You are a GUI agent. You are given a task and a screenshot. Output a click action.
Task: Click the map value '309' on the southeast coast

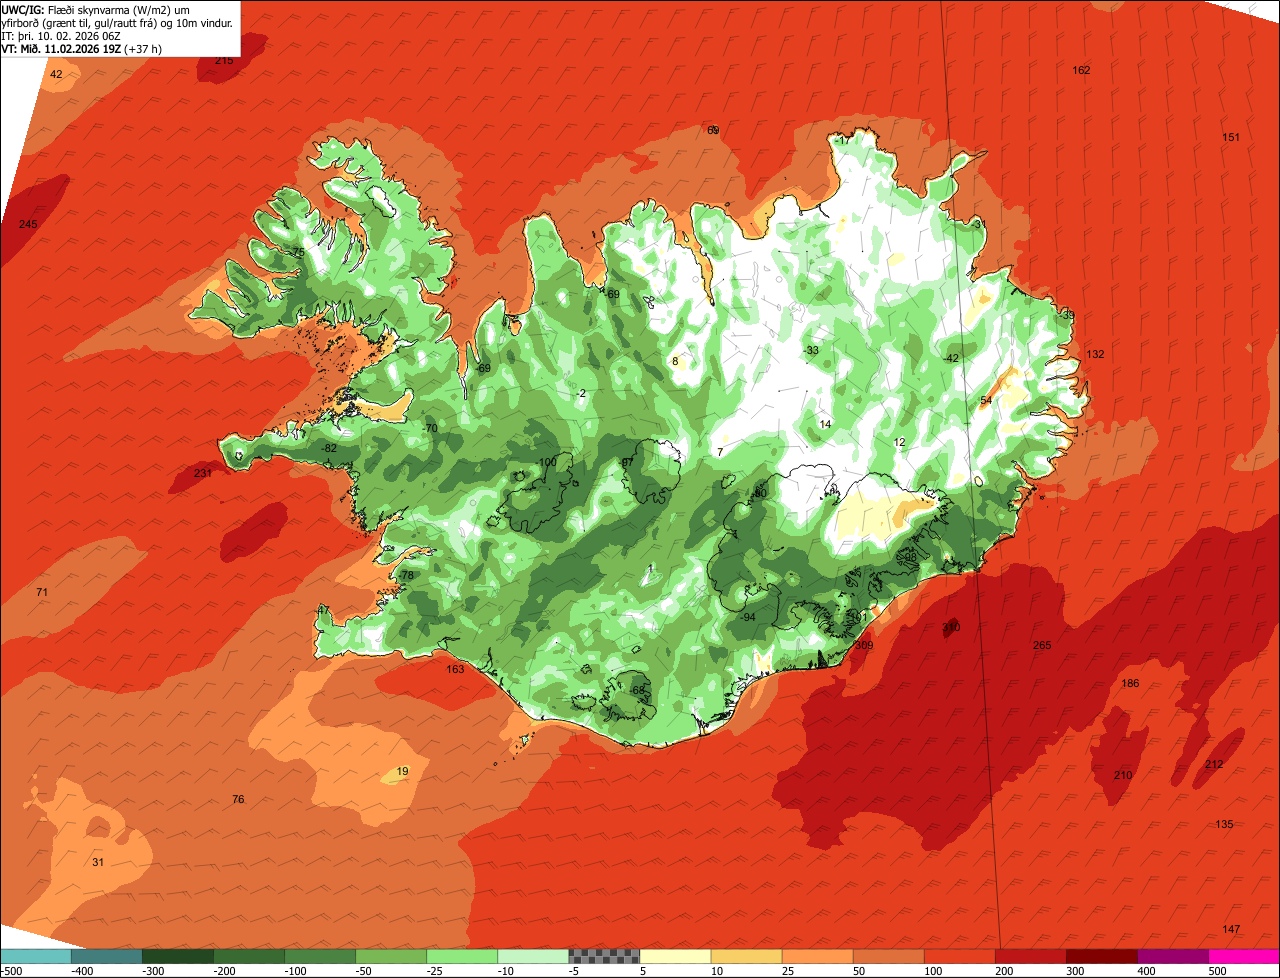tap(864, 645)
